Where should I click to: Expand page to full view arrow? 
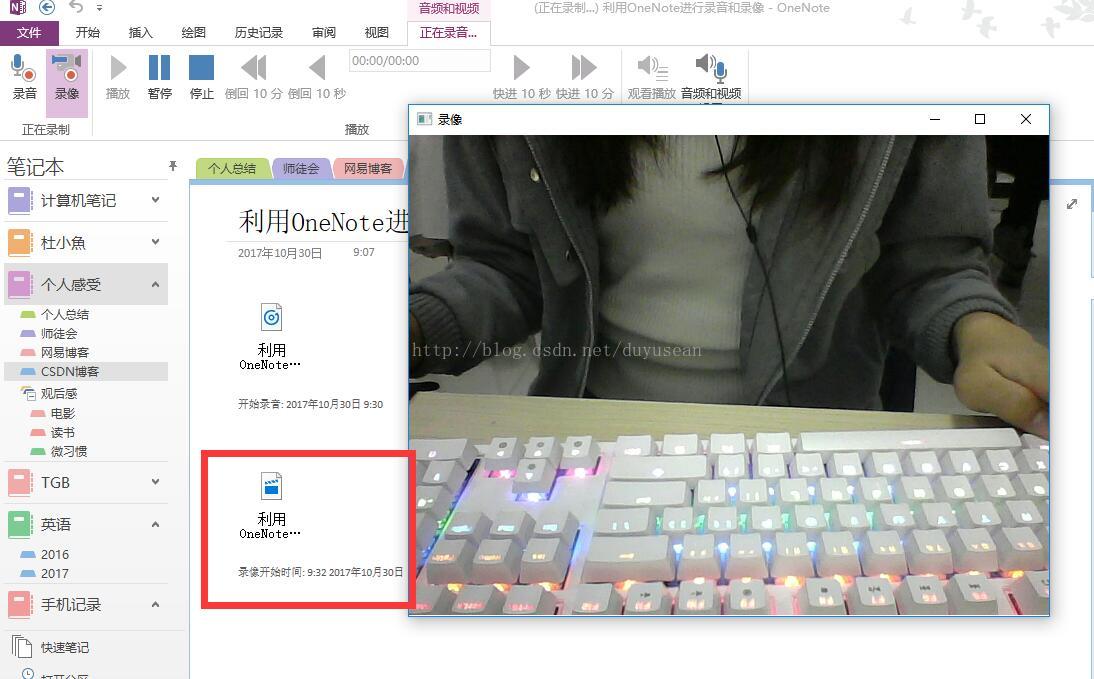(1072, 204)
